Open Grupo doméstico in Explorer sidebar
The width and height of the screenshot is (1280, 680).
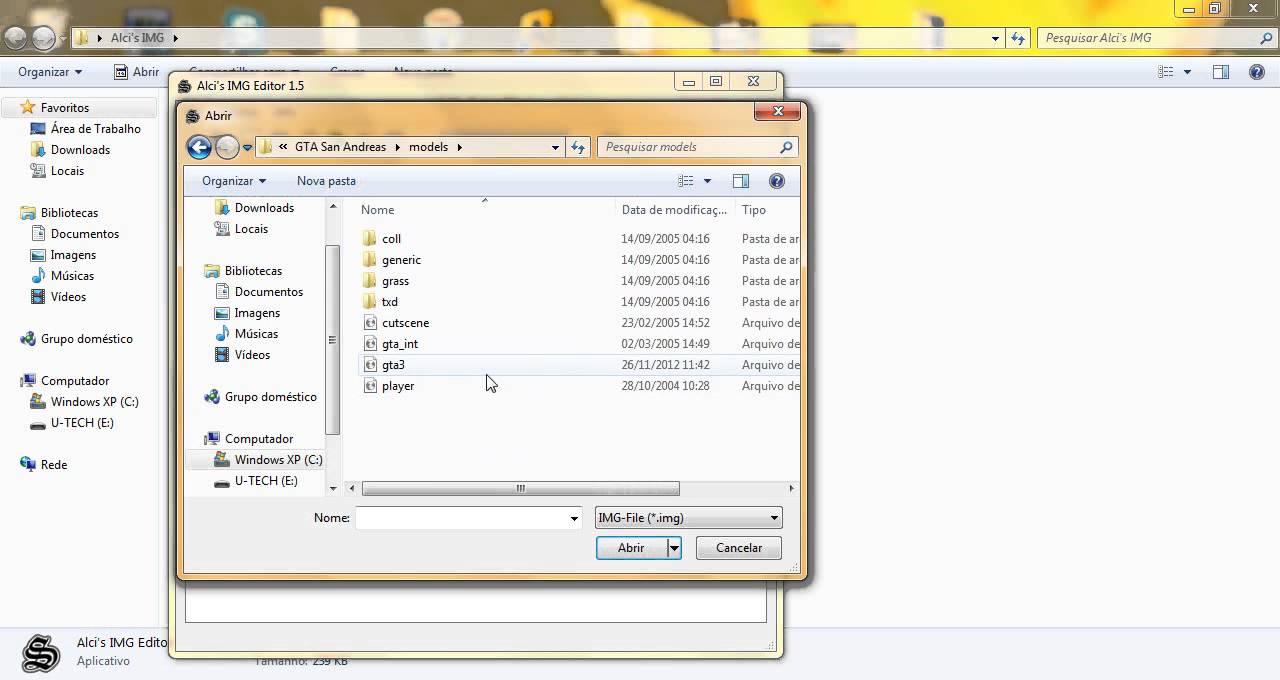click(86, 339)
